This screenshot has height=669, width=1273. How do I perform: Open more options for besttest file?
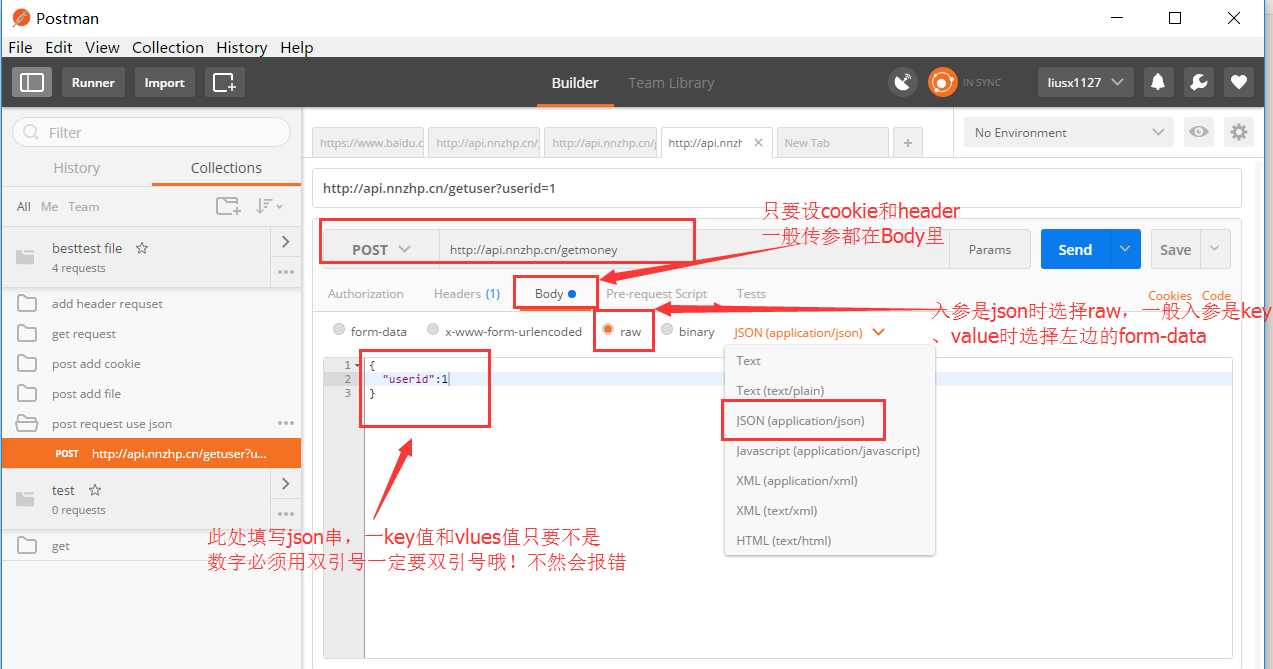(286, 272)
